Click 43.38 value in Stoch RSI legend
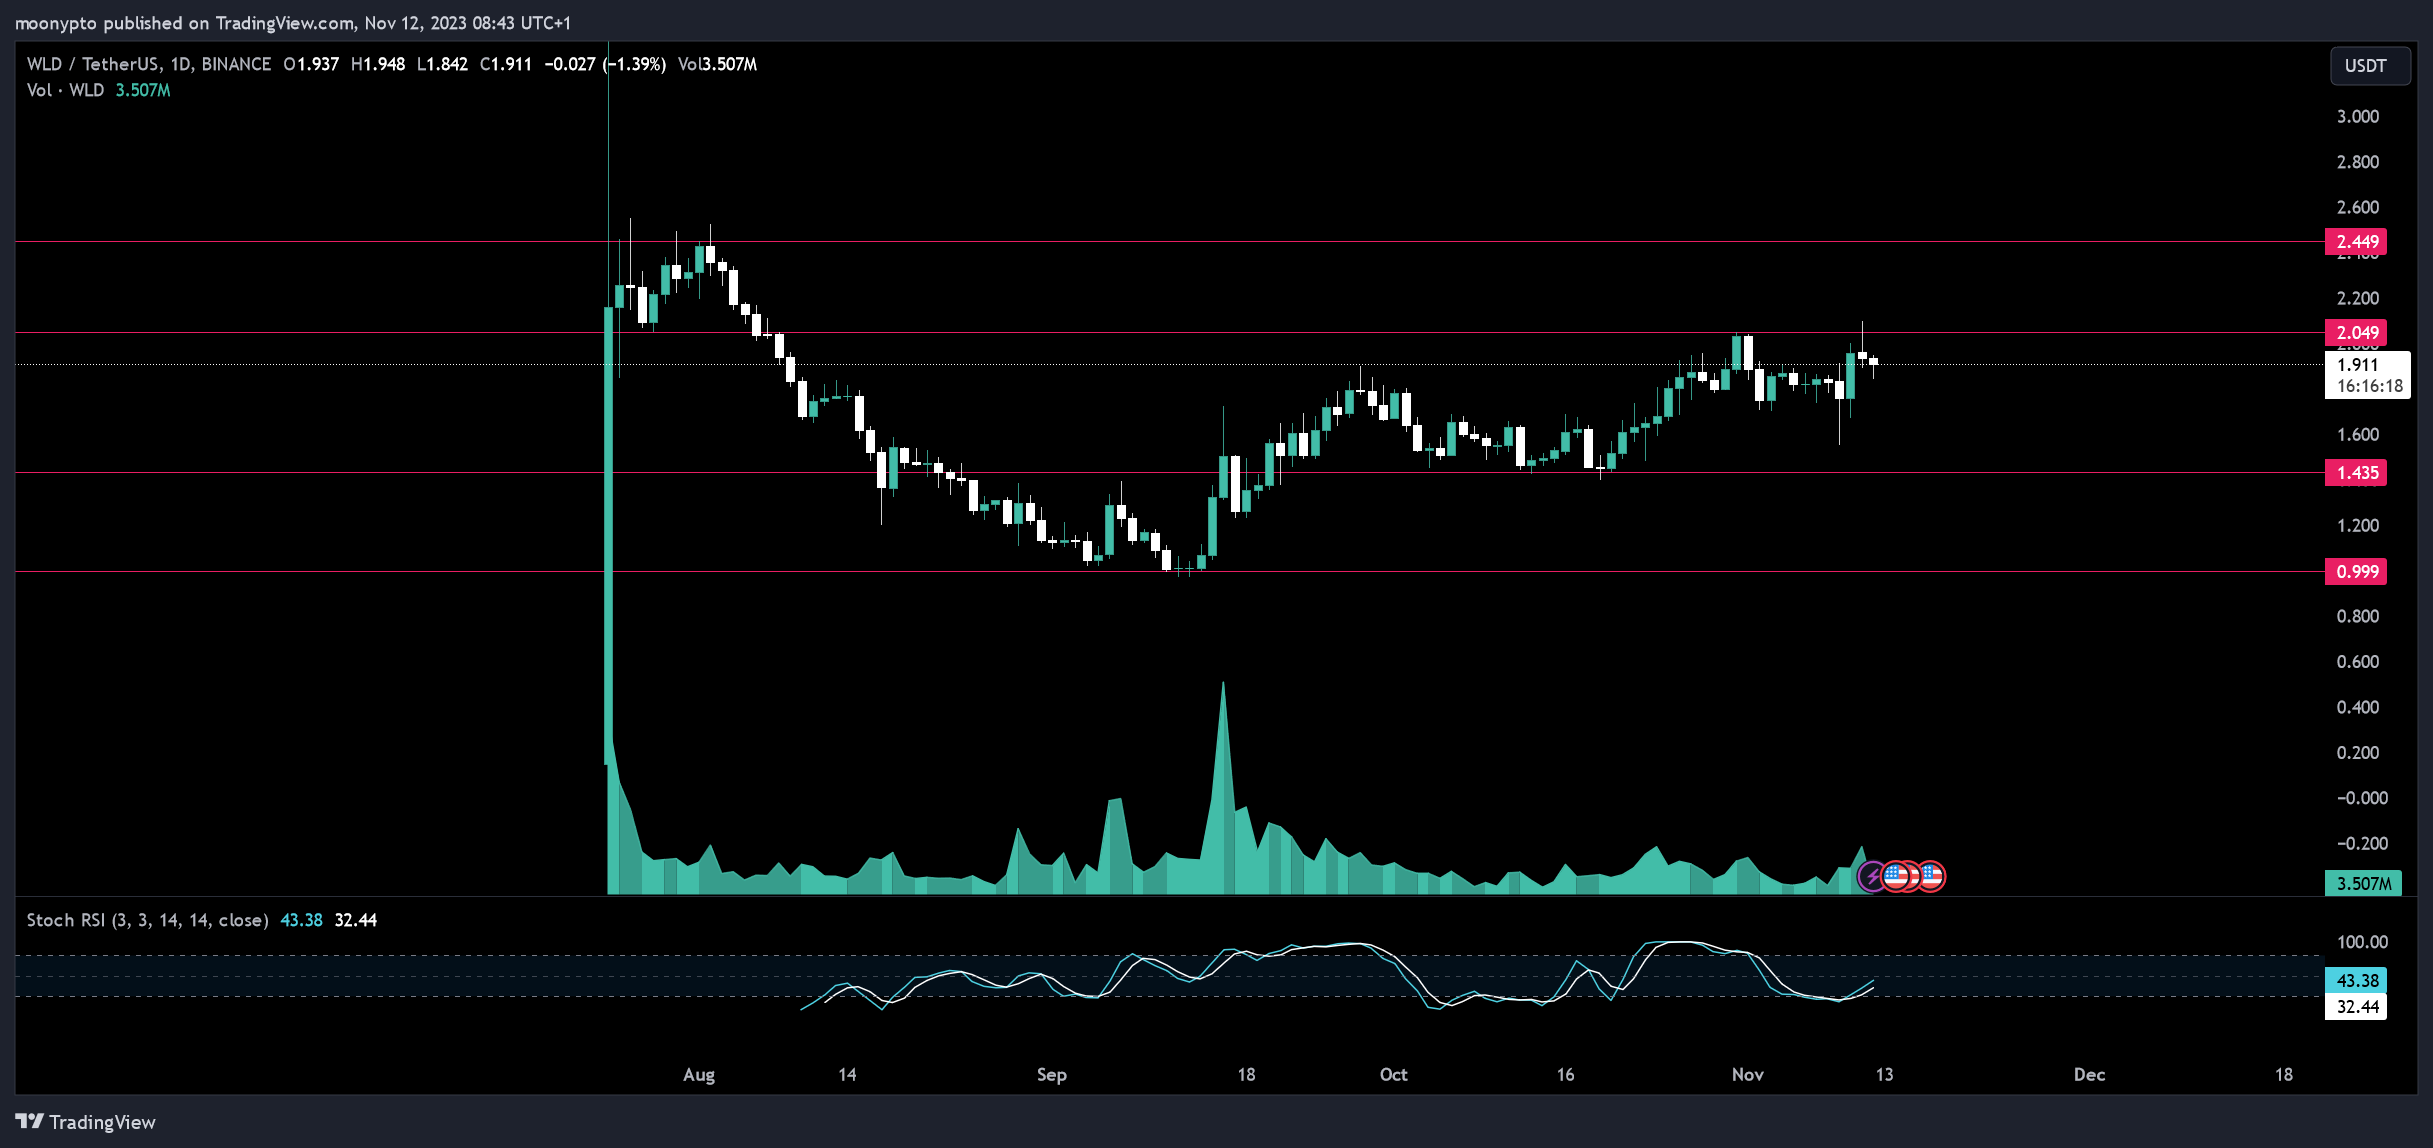2433x1148 pixels. (301, 920)
